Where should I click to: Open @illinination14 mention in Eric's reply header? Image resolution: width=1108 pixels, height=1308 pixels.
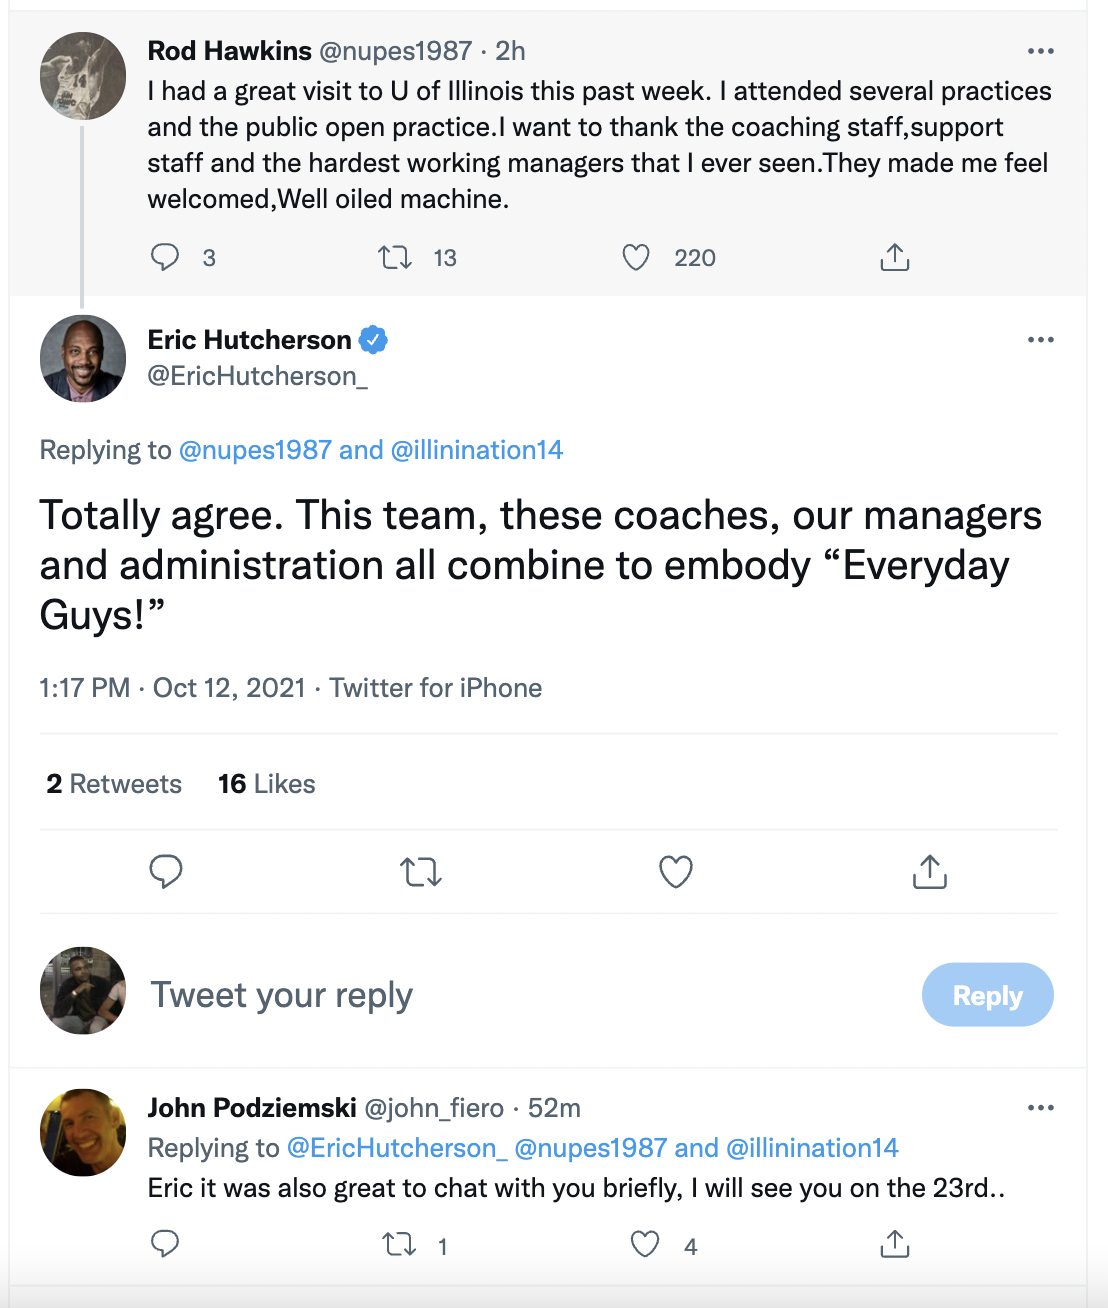point(476,450)
